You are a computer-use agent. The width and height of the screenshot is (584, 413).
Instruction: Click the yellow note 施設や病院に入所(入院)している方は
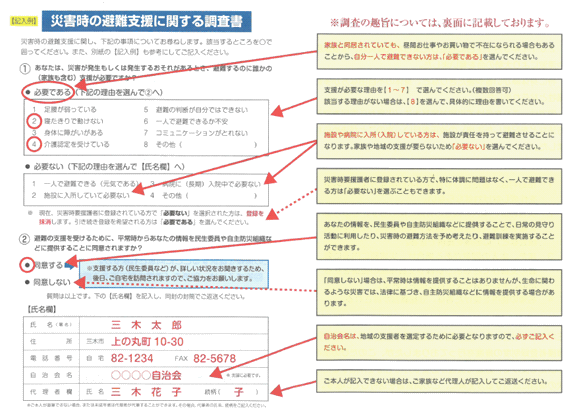[x=439, y=141]
